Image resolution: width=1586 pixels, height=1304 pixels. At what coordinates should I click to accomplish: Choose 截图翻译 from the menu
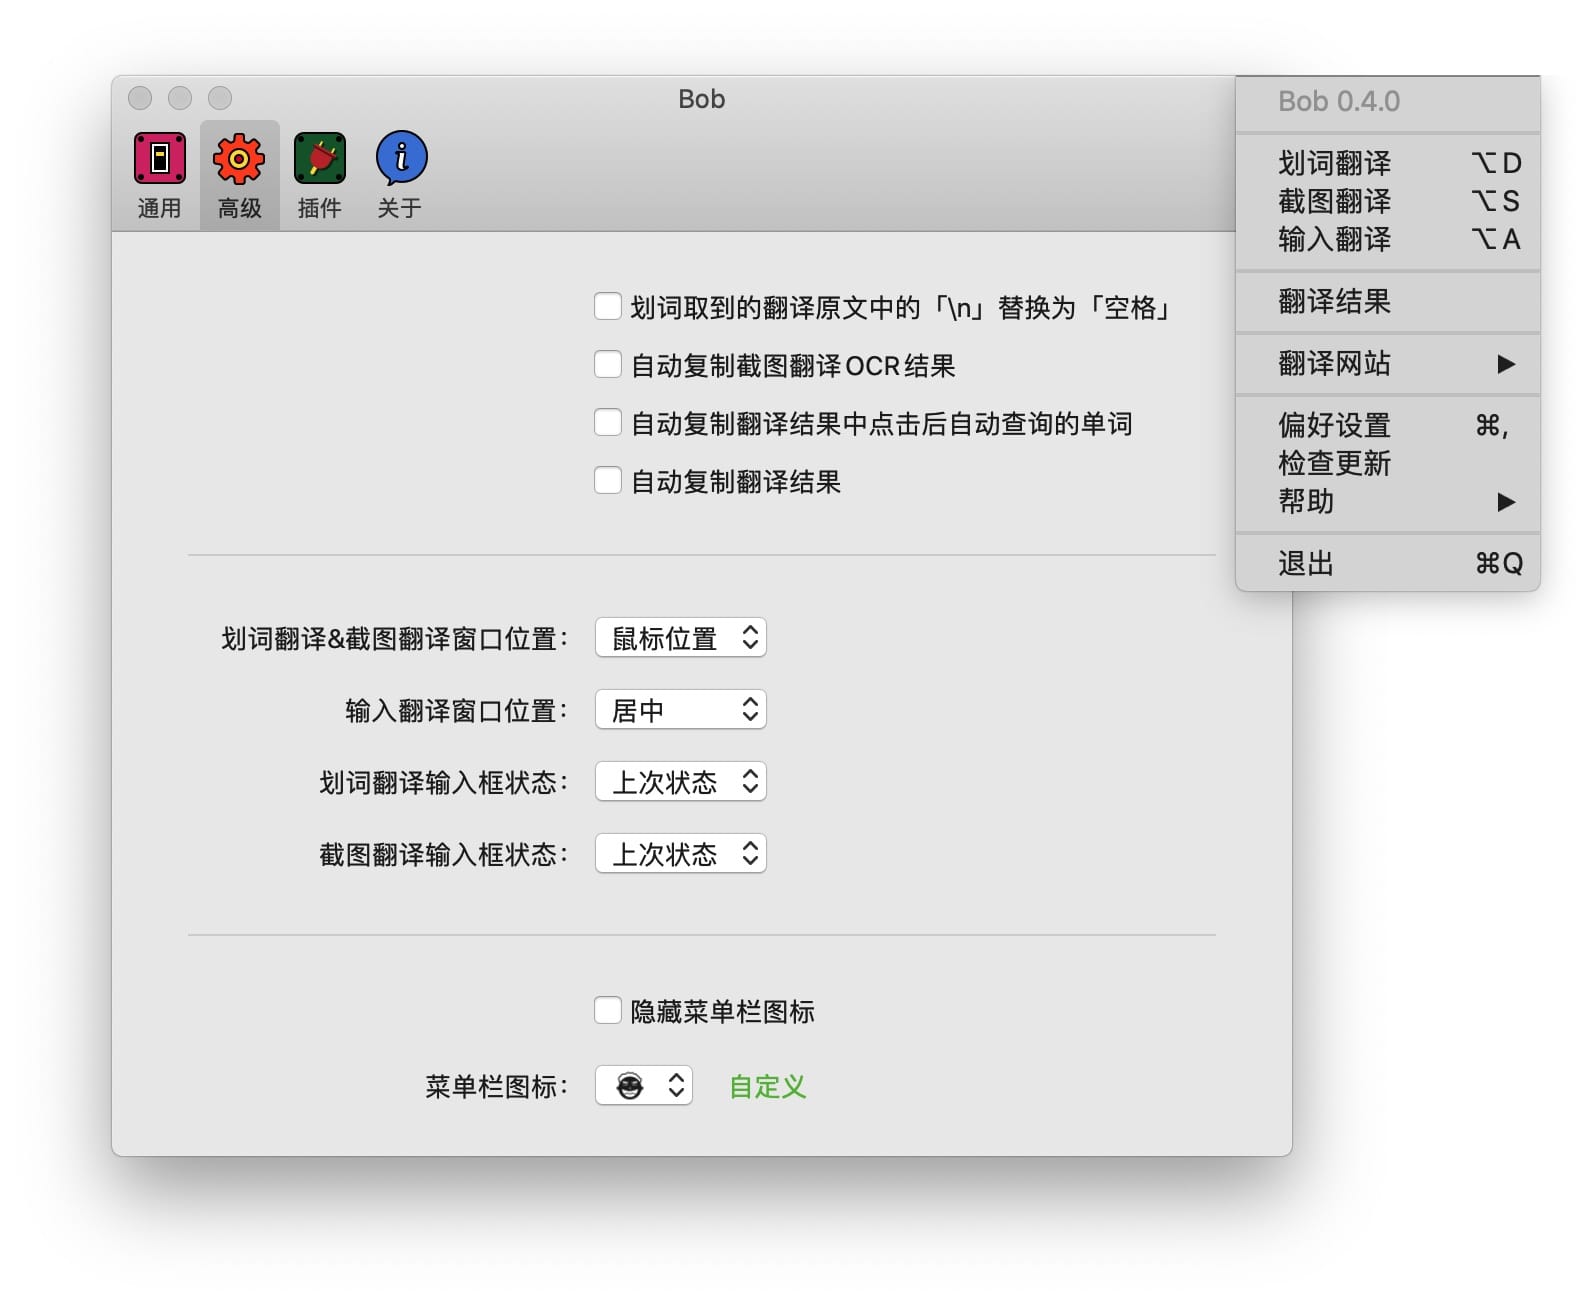(1334, 201)
